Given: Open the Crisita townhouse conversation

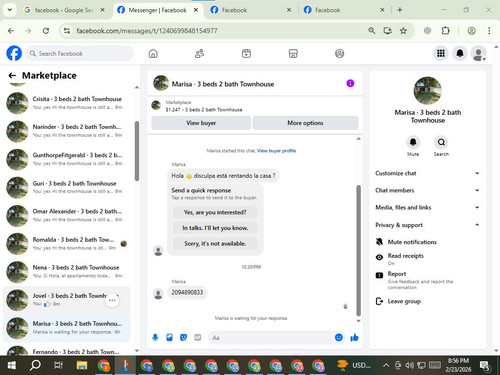Looking at the screenshot, I should coord(67,103).
